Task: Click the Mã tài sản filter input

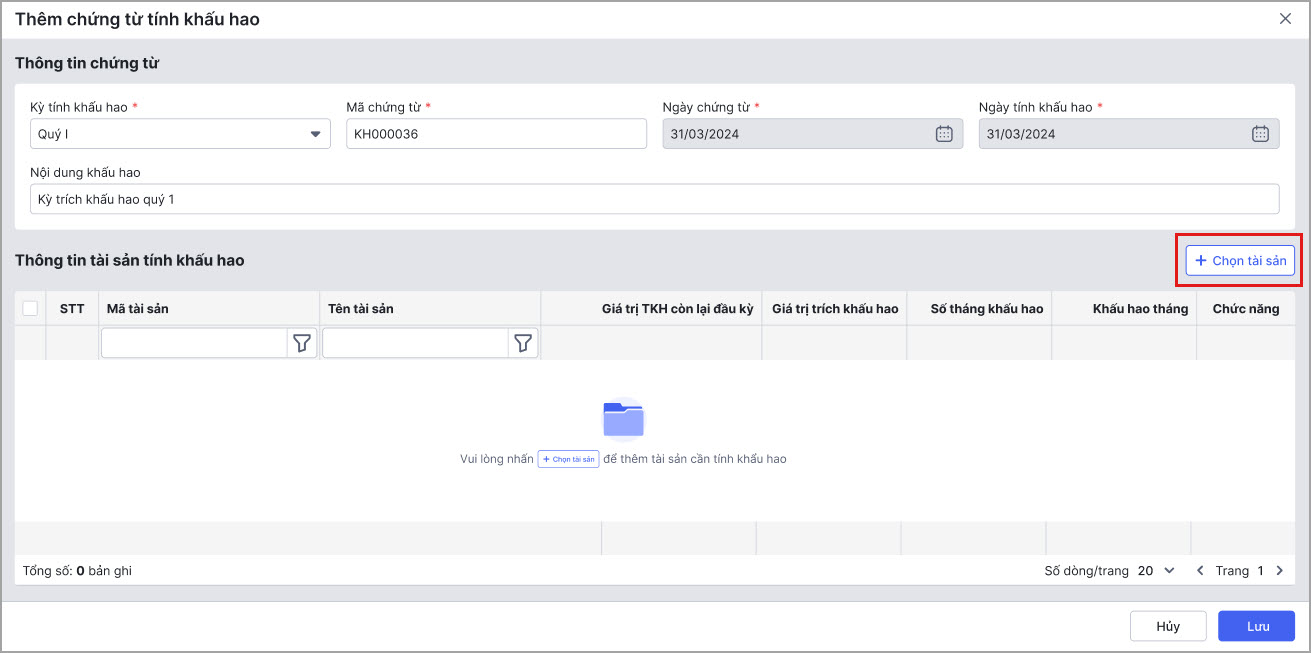Action: pos(194,343)
